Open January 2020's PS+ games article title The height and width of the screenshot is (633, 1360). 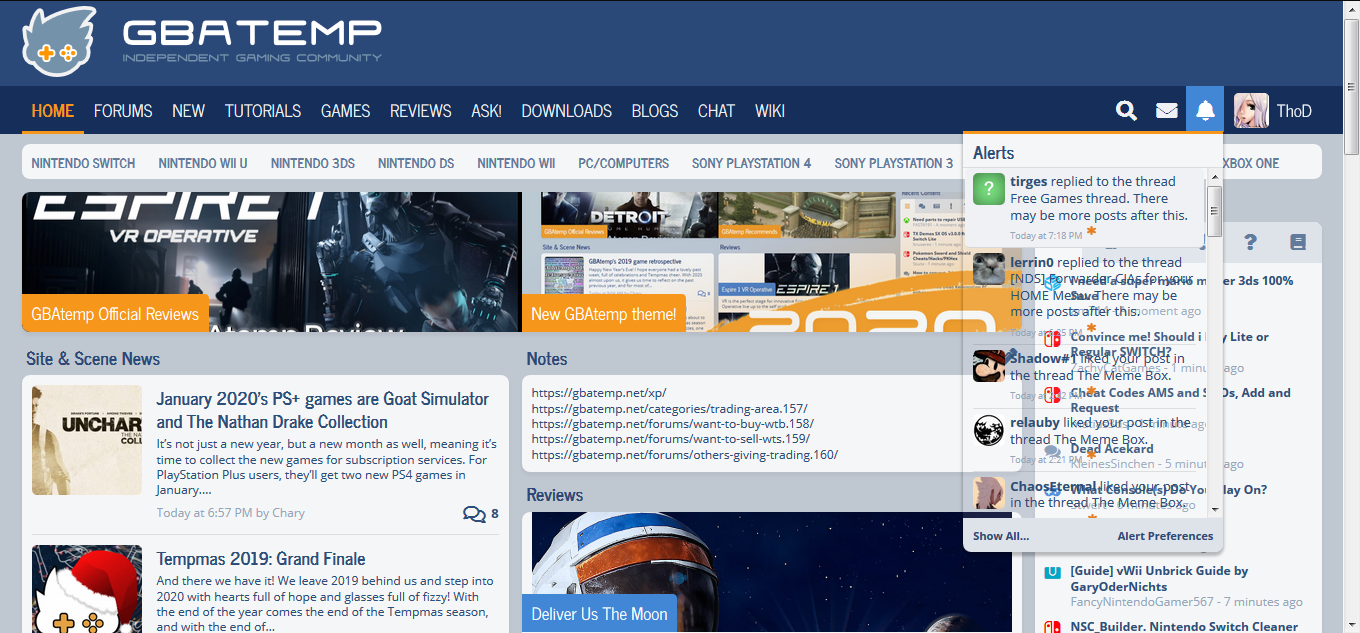pyautogui.click(x=323, y=410)
